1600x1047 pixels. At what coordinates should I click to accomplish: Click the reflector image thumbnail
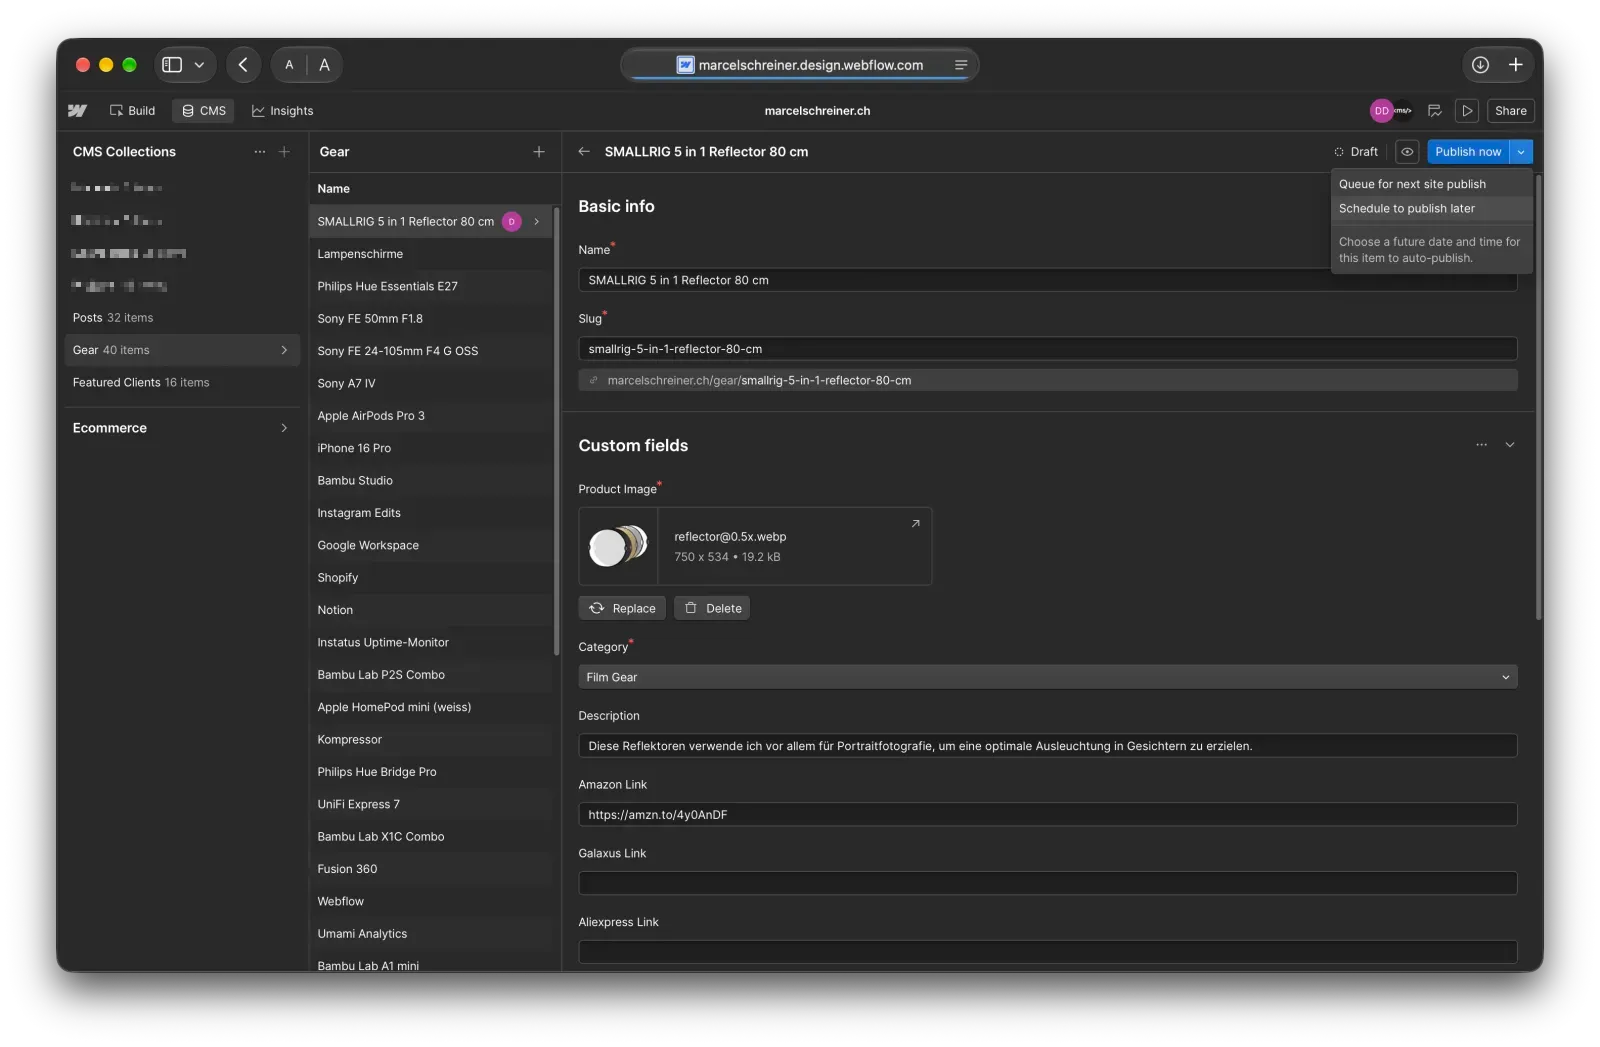[619, 546]
